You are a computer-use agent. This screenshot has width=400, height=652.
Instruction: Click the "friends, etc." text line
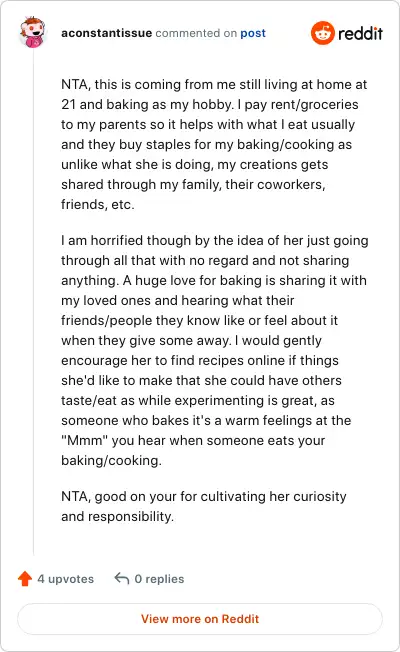click(x=98, y=205)
